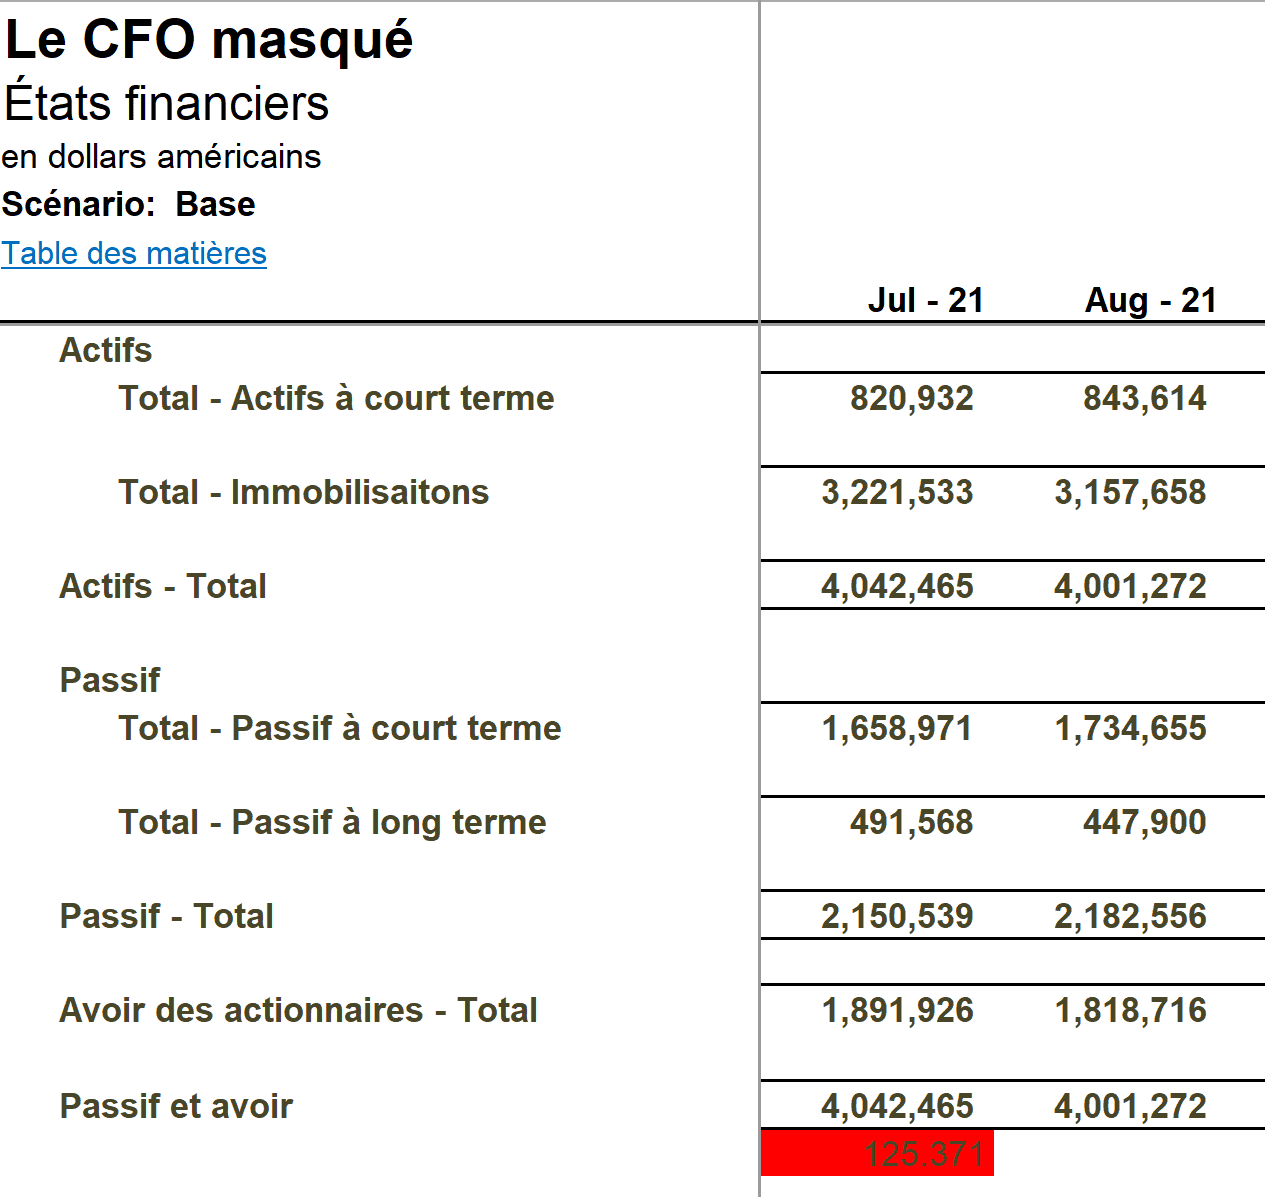Select the Actifs - Total row label
The width and height of the screenshot is (1265, 1197).
click(x=163, y=586)
